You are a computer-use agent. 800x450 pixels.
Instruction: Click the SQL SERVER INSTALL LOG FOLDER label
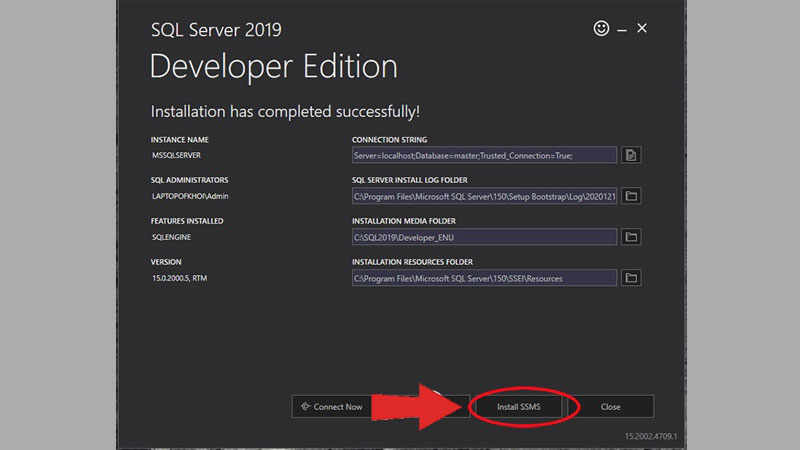(409, 180)
